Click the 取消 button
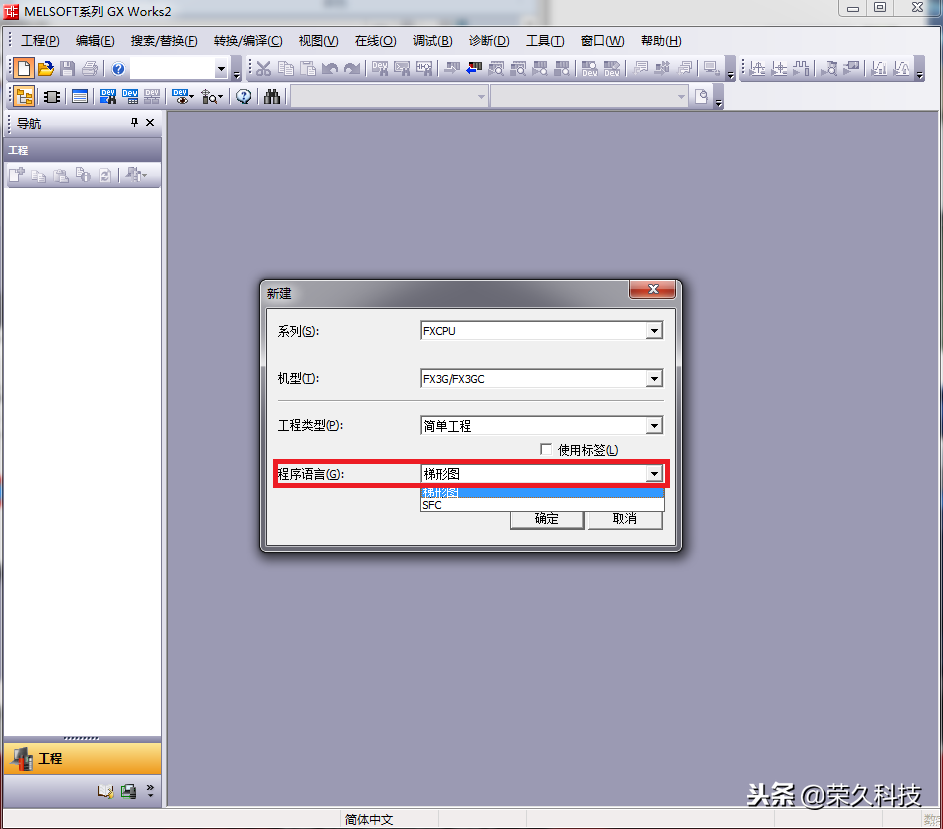Viewport: 943px width, 829px height. click(x=625, y=519)
